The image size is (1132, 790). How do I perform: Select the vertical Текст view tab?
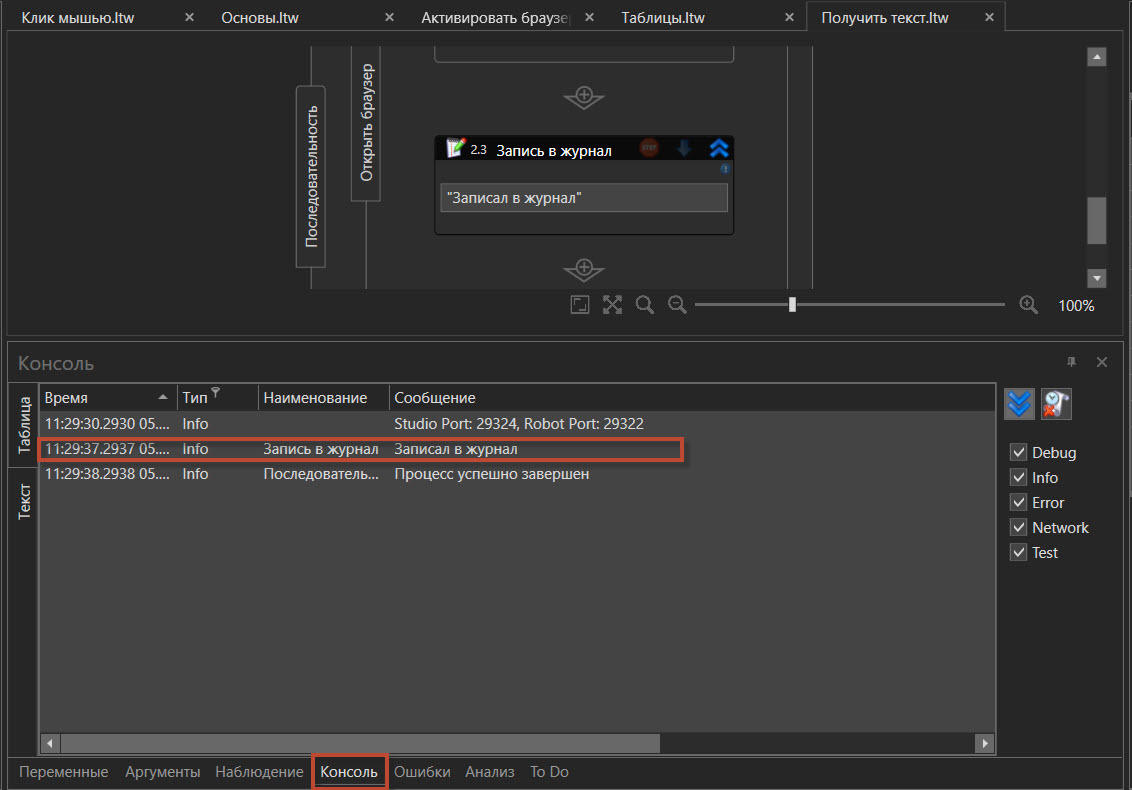click(x=24, y=501)
